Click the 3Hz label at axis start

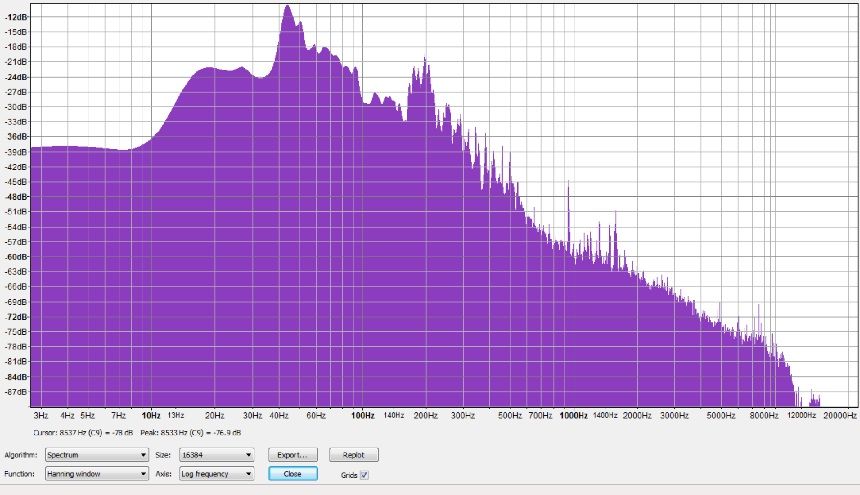(41, 414)
